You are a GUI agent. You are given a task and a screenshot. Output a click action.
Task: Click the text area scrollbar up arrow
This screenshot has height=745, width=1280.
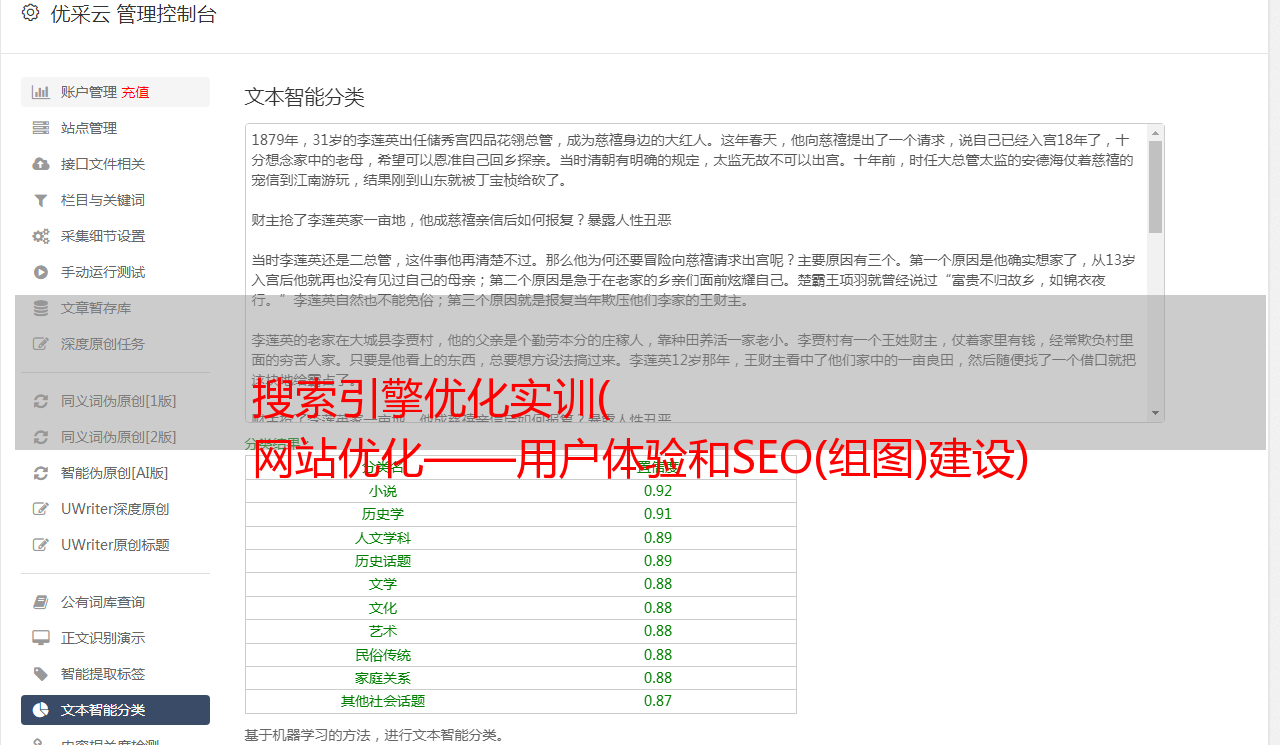pos(1155,132)
